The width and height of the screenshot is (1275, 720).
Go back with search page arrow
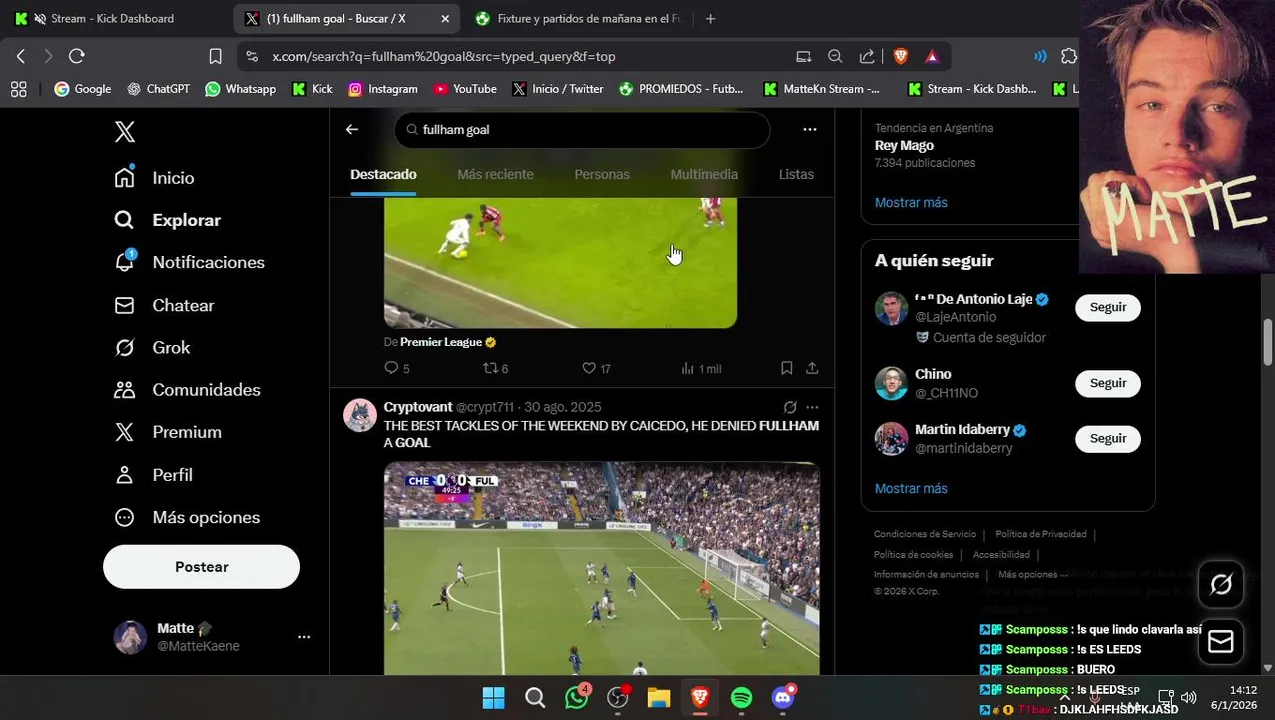tap(352, 129)
